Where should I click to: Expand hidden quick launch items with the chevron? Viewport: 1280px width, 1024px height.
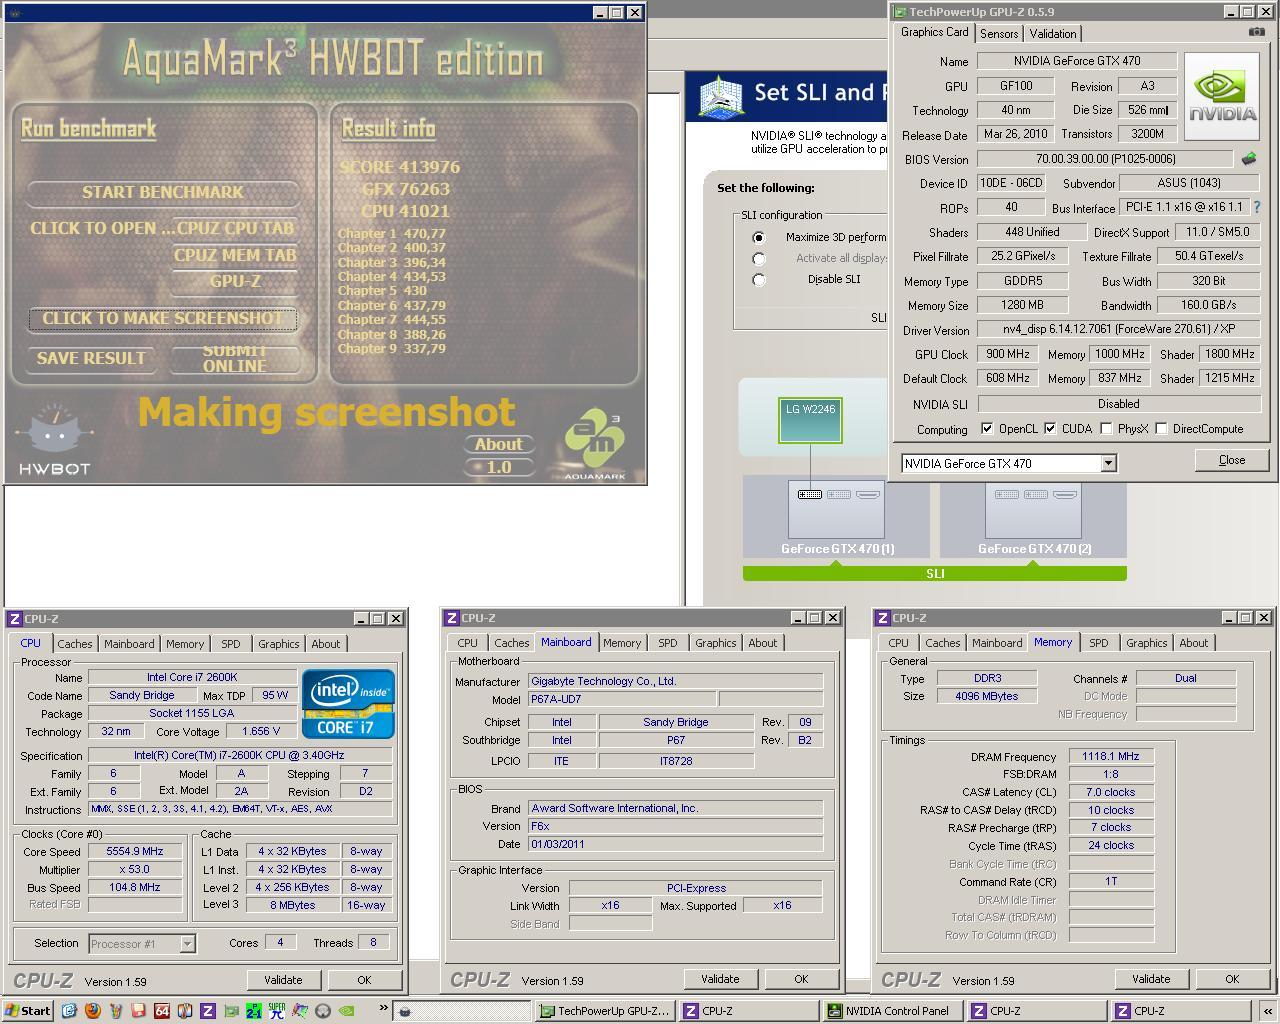click(383, 1008)
